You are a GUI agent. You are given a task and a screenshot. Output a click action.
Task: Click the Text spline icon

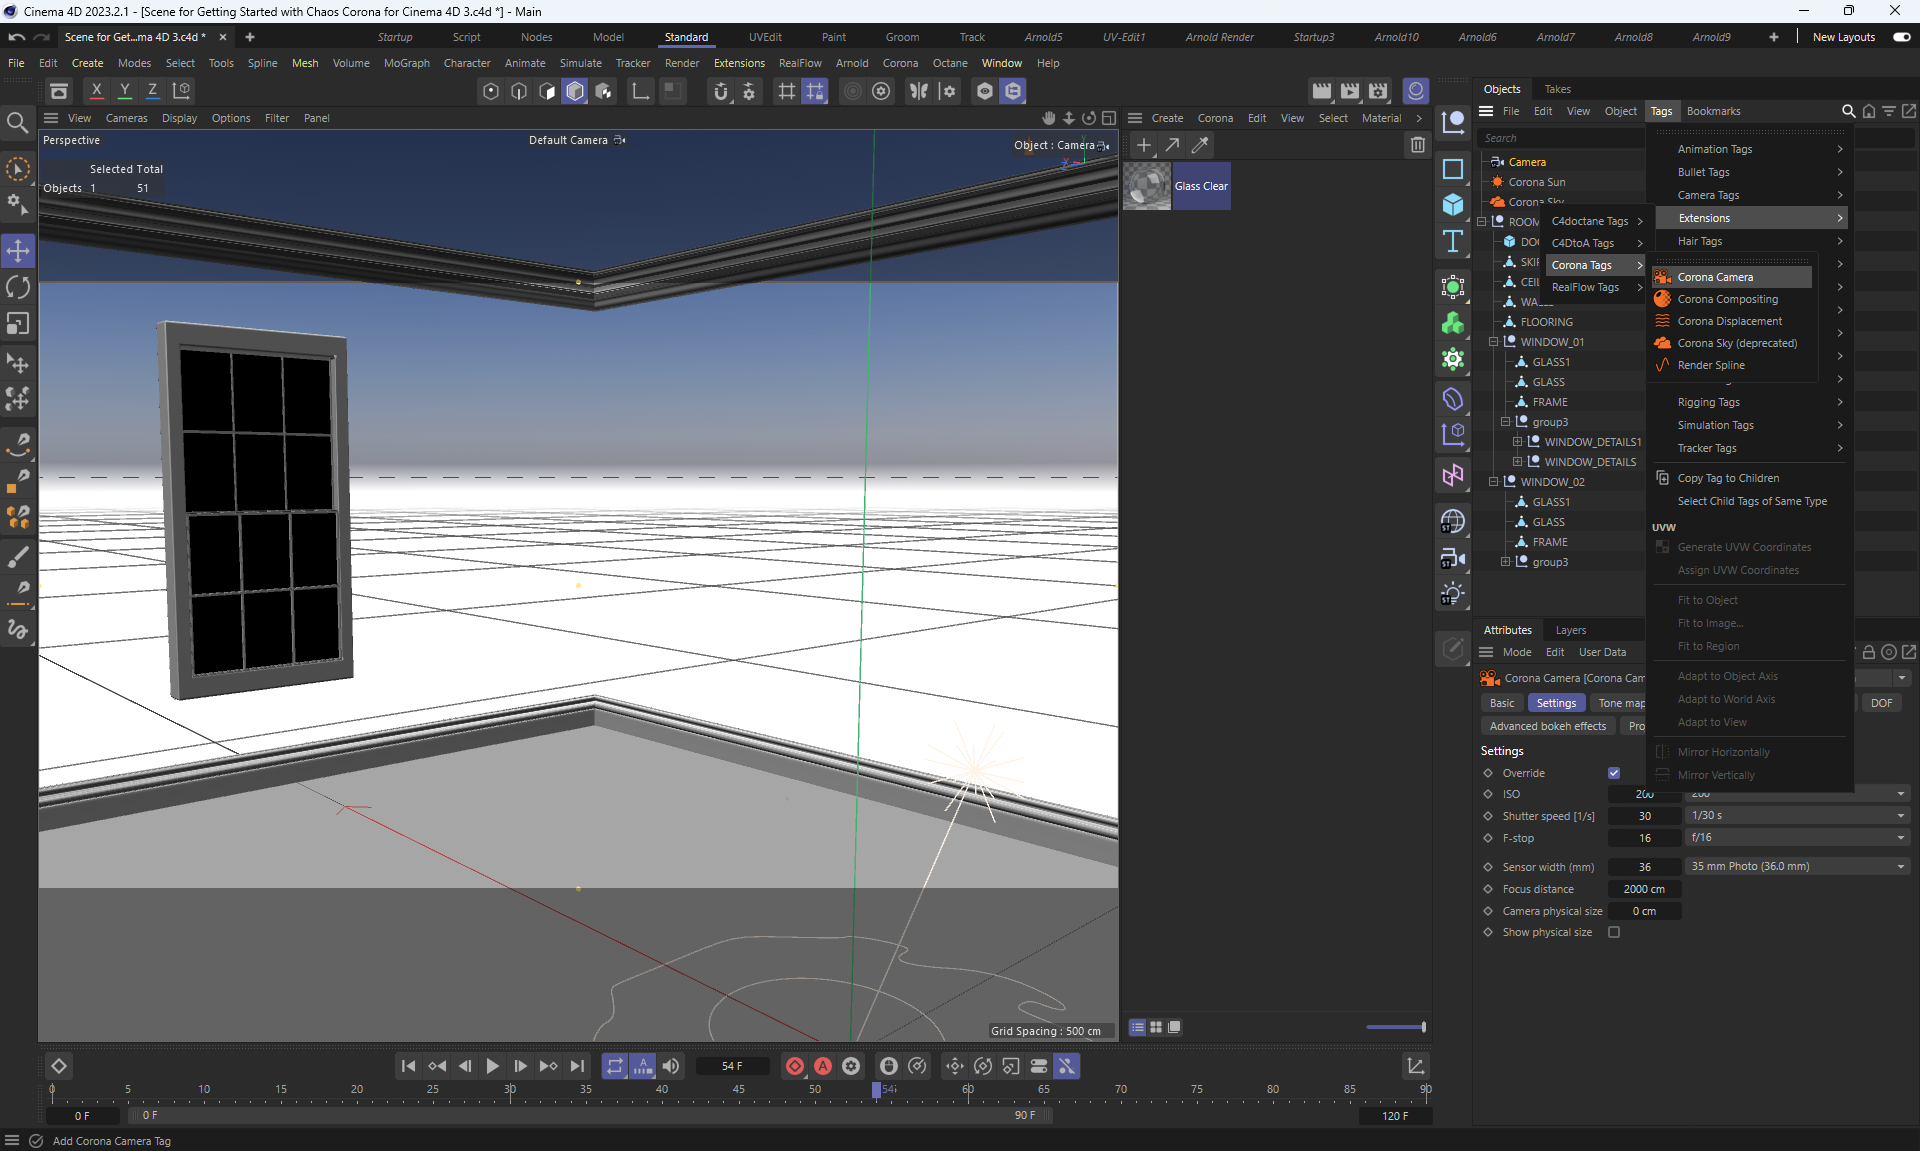coord(1453,241)
